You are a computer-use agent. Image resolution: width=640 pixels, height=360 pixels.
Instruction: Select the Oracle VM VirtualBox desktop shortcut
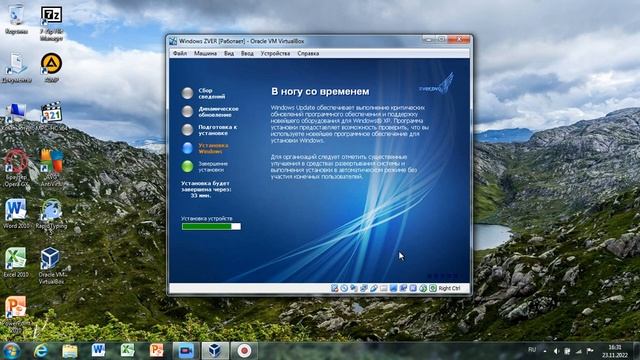pyautogui.click(x=51, y=265)
